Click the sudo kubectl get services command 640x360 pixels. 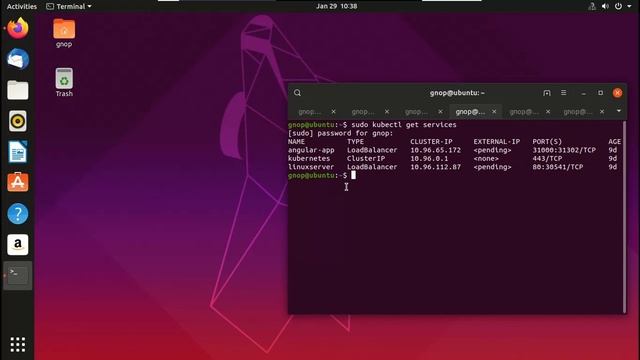click(404, 124)
